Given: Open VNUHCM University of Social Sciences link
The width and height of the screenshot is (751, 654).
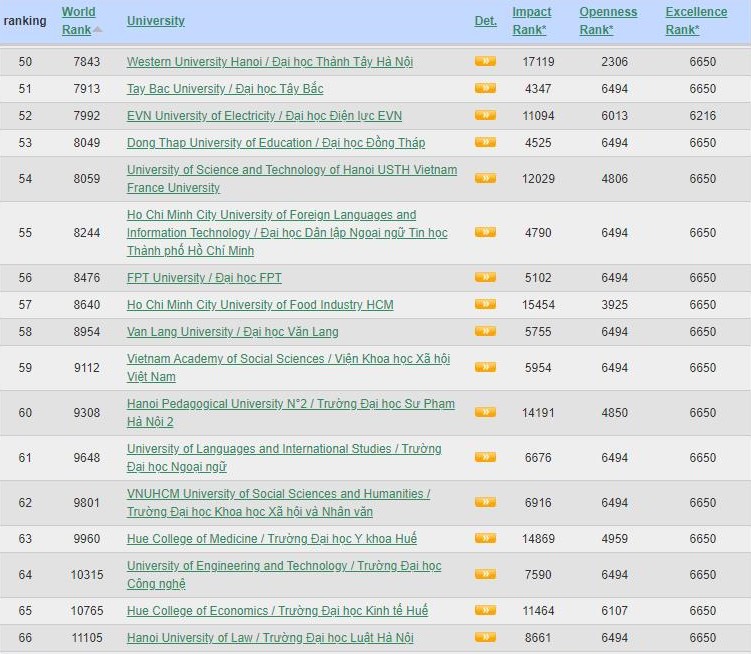Looking at the screenshot, I should click(279, 503).
